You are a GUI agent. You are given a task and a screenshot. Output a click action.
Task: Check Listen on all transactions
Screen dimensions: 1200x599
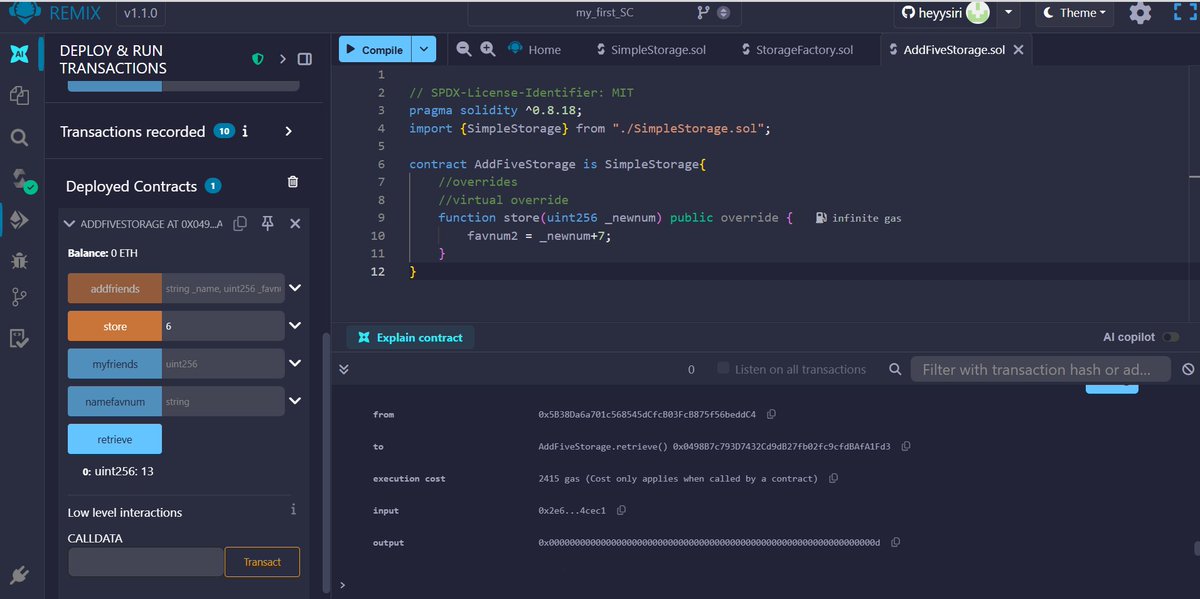723,369
